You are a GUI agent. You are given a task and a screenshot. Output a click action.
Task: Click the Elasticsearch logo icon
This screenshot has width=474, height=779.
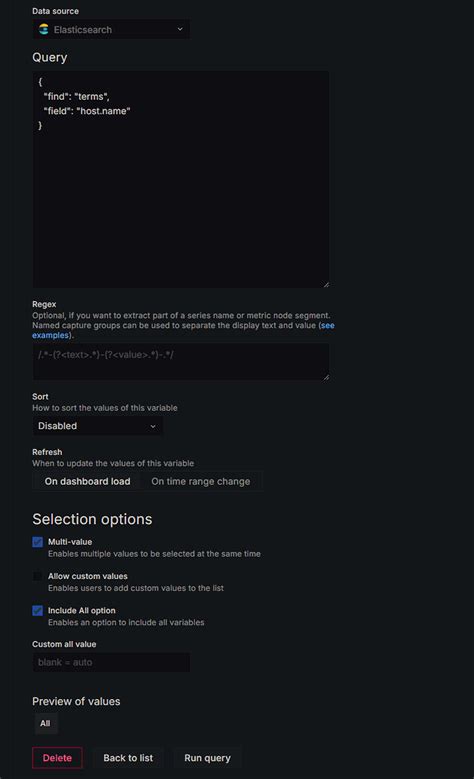click(x=44, y=29)
